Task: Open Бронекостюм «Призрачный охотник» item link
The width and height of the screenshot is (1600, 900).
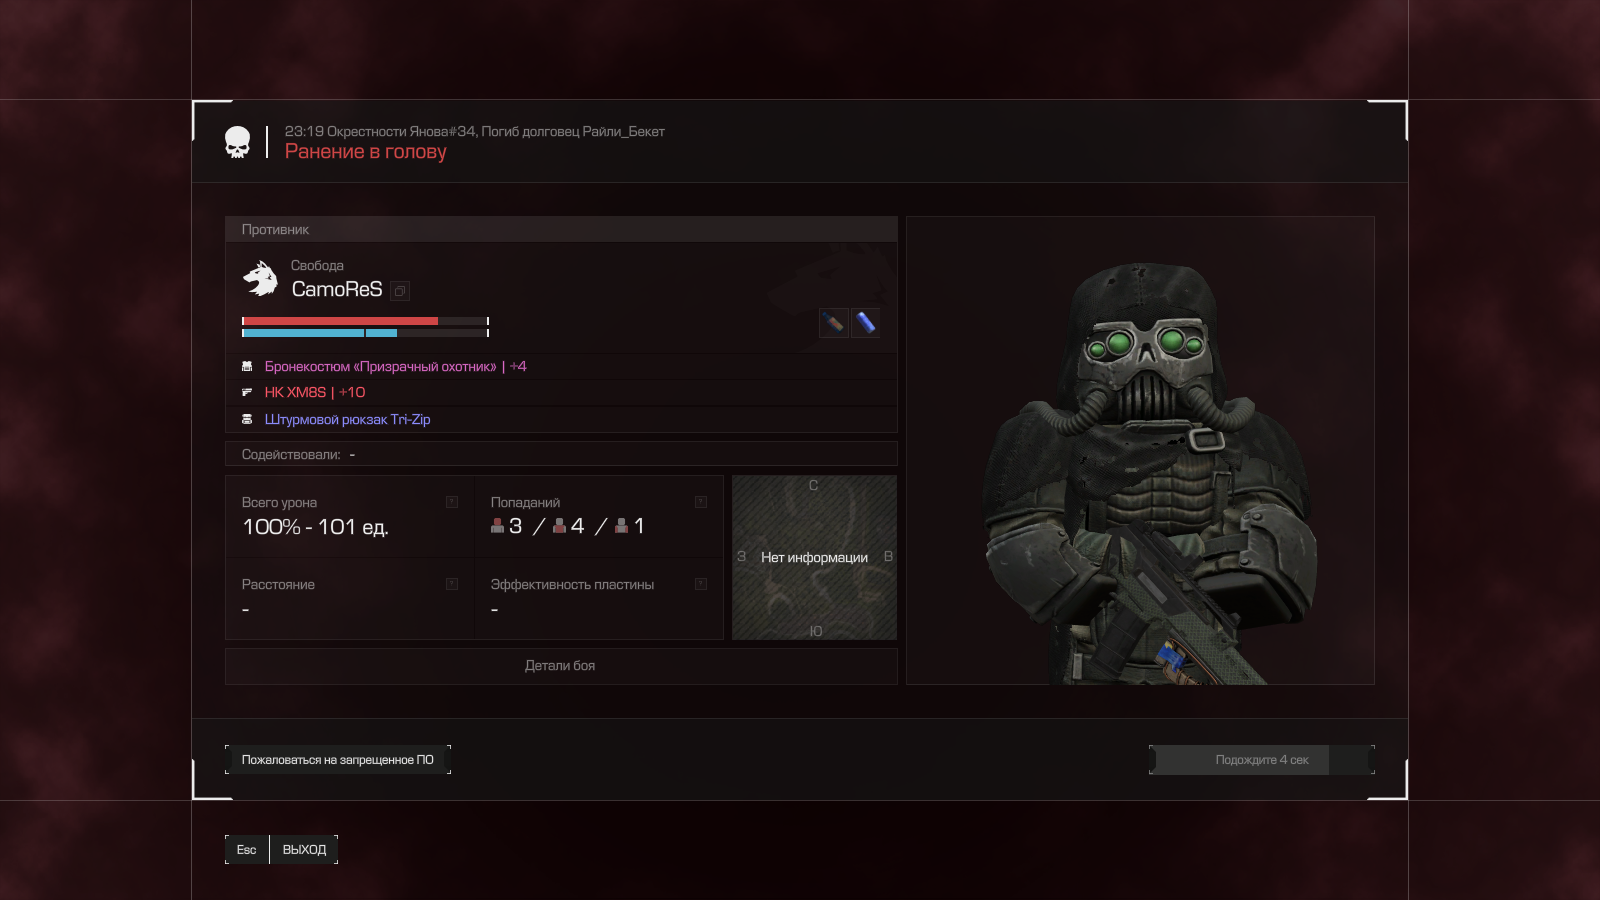Action: tap(395, 367)
